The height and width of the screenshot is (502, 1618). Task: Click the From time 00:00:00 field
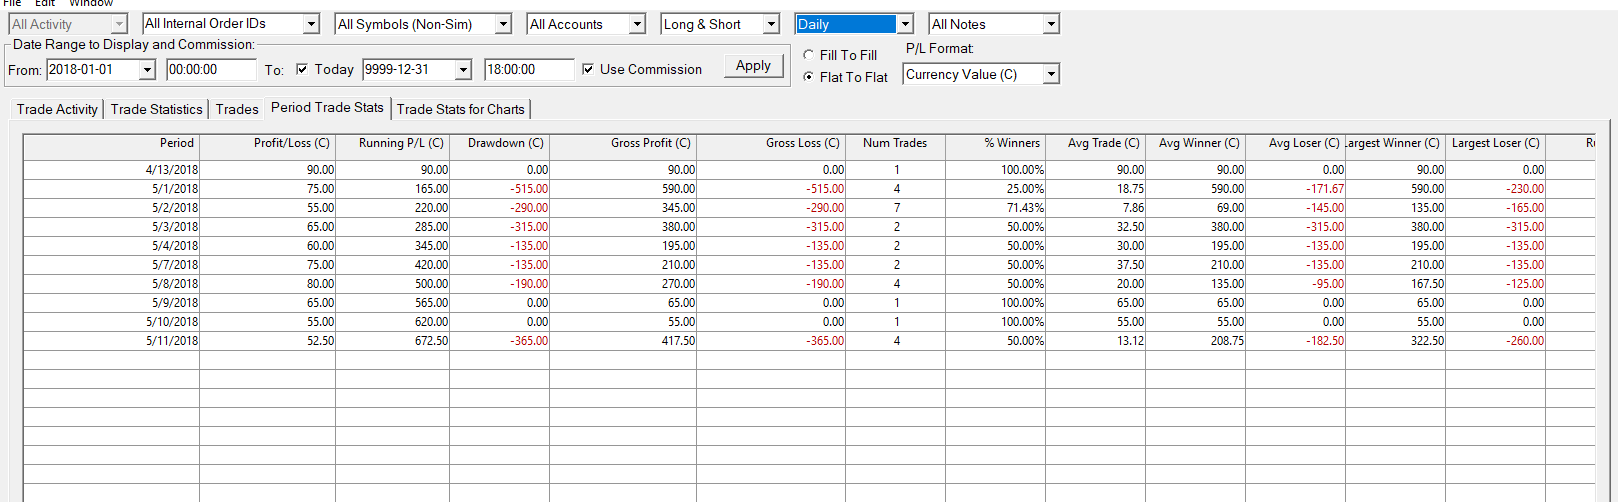210,69
